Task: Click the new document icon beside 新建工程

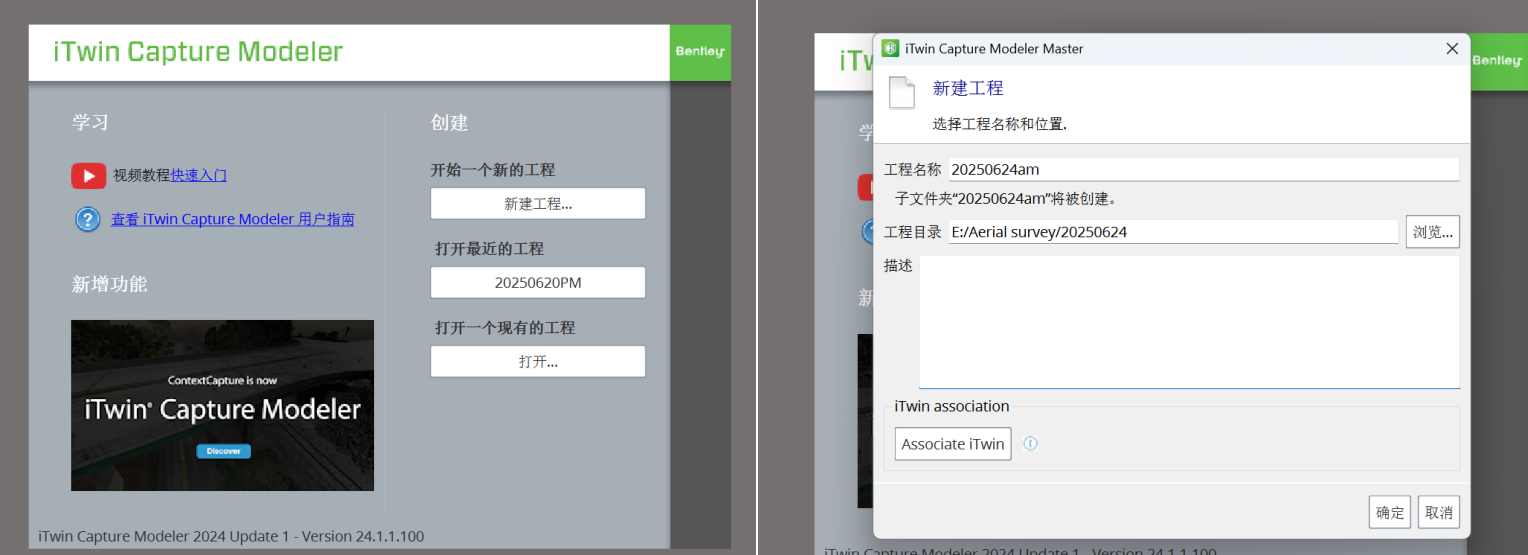Action: [x=902, y=92]
